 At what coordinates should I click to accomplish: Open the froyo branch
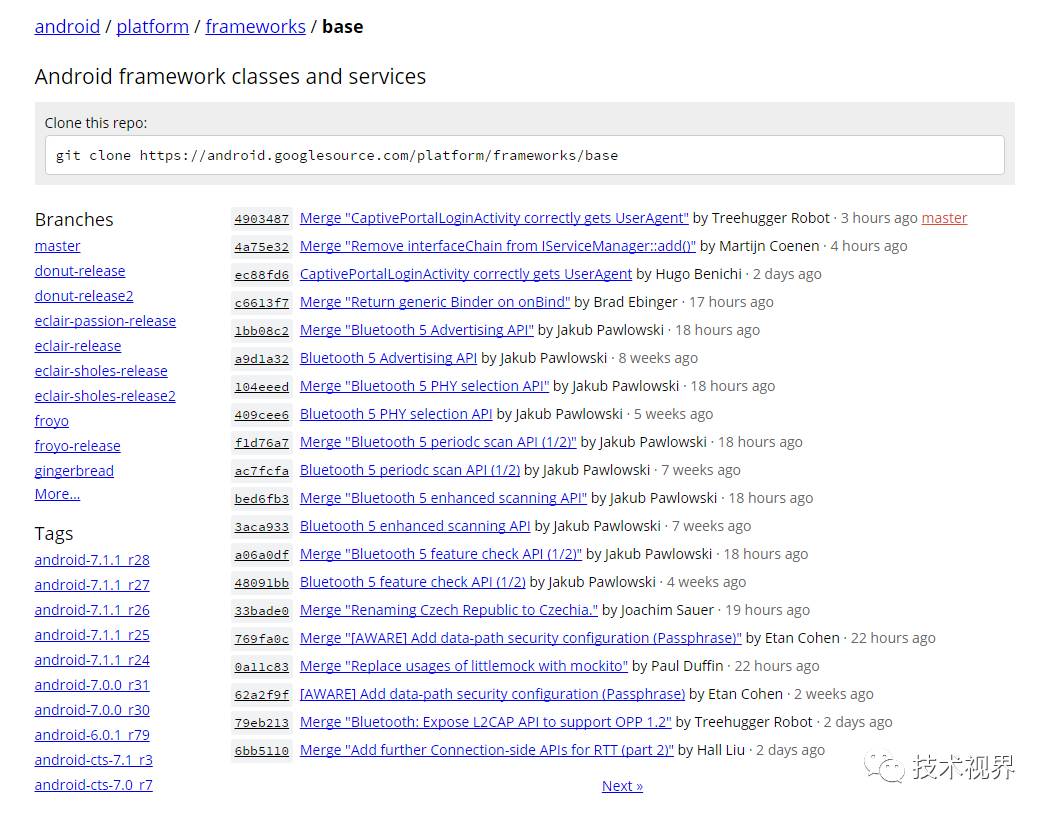52,421
